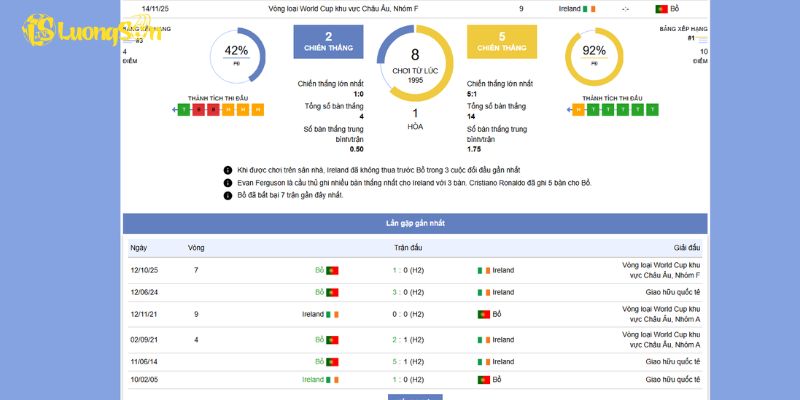Click the info icon beside 'Bồ đã bất bại 7 trận'
Viewport: 800px width, 400px height.
(228, 195)
